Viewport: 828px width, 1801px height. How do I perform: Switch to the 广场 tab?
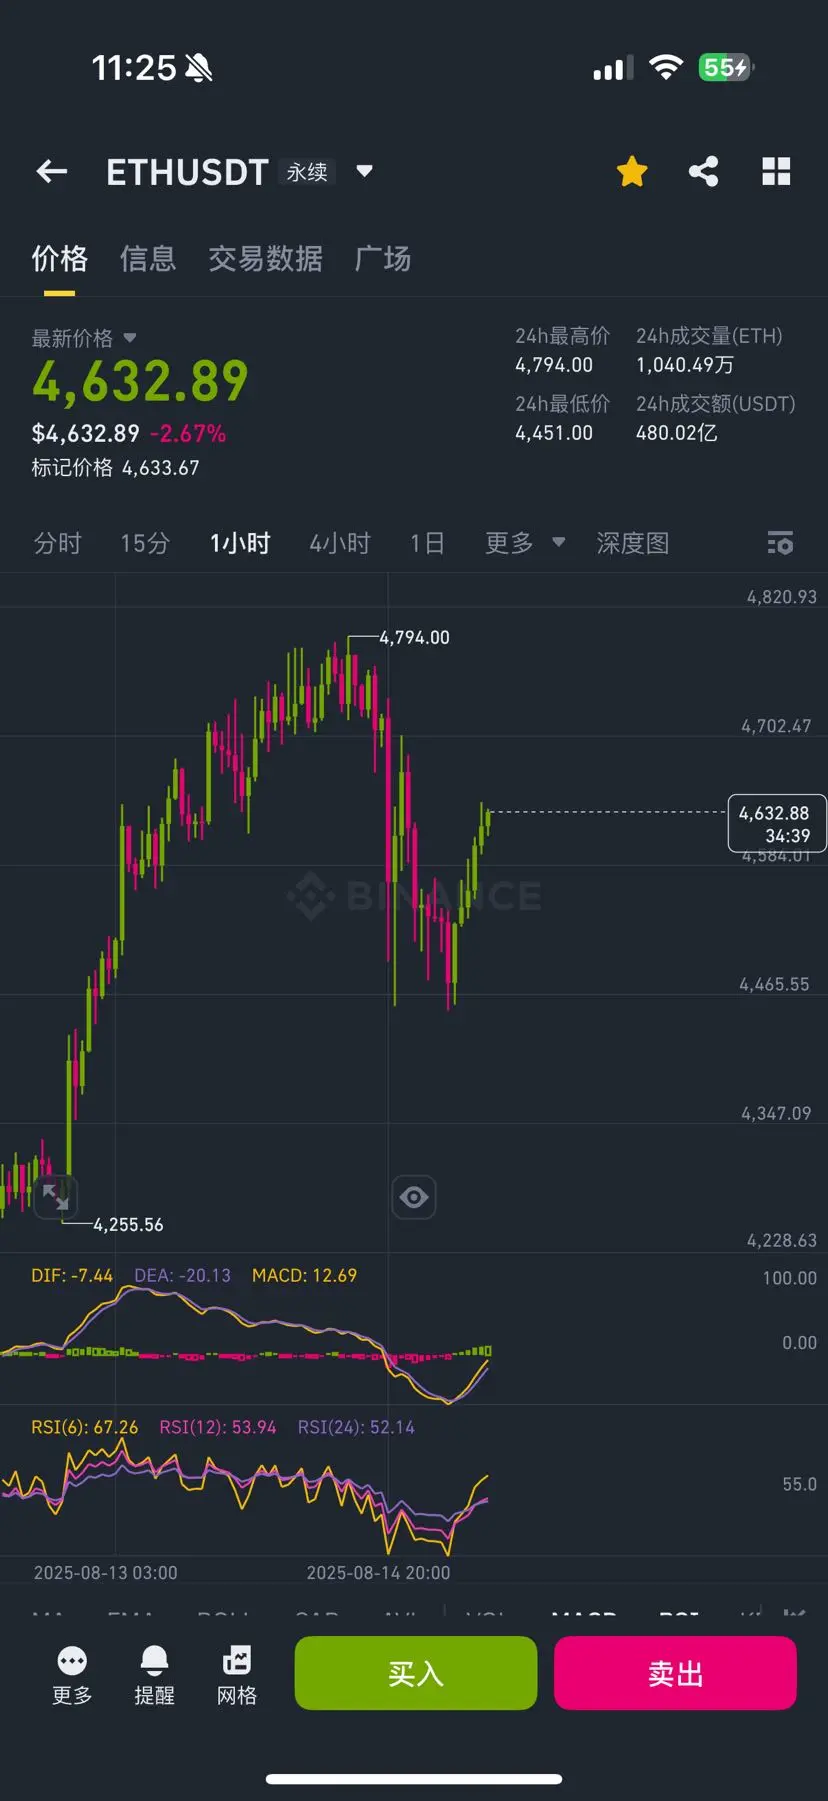[x=383, y=259]
